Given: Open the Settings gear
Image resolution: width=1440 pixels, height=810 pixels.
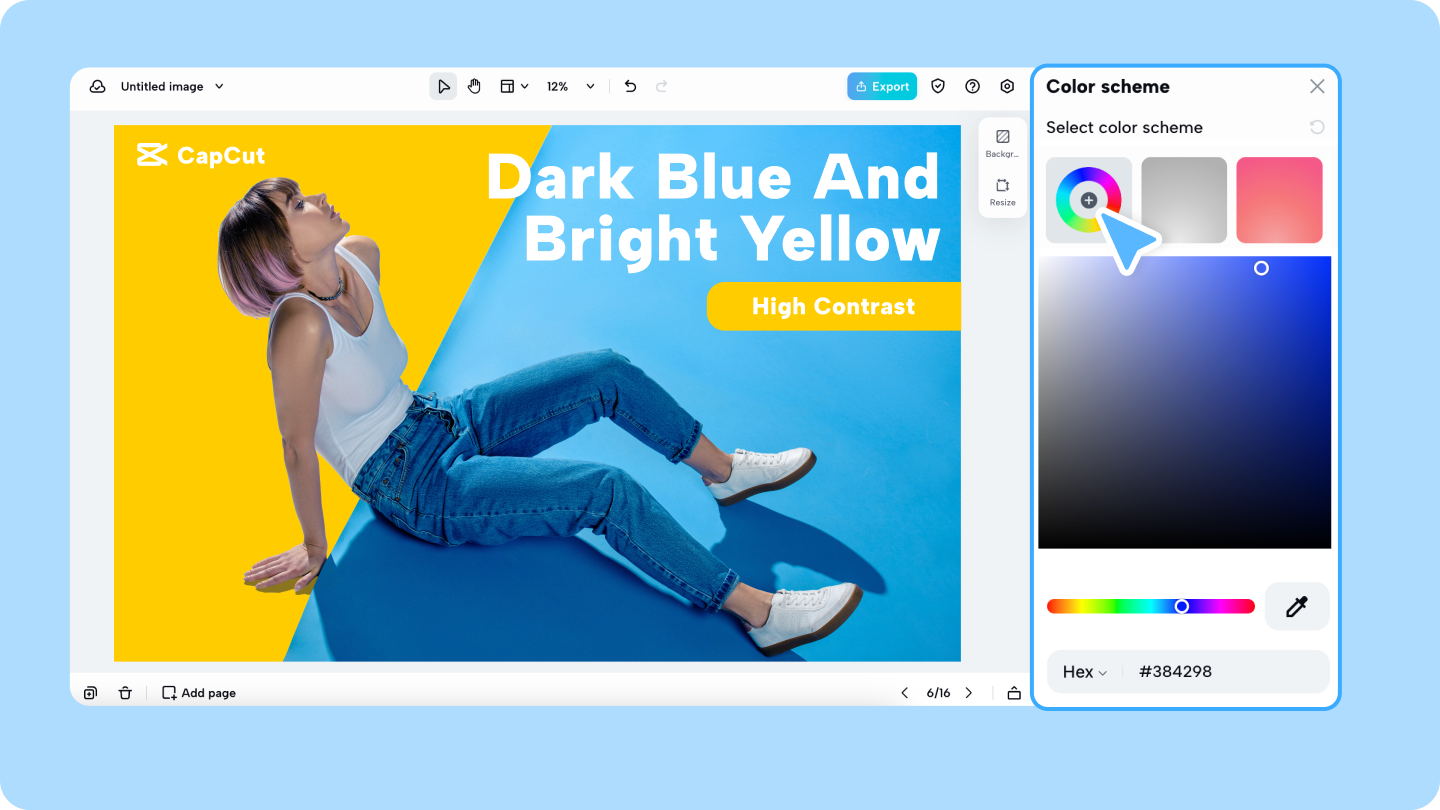Looking at the screenshot, I should click(1007, 86).
